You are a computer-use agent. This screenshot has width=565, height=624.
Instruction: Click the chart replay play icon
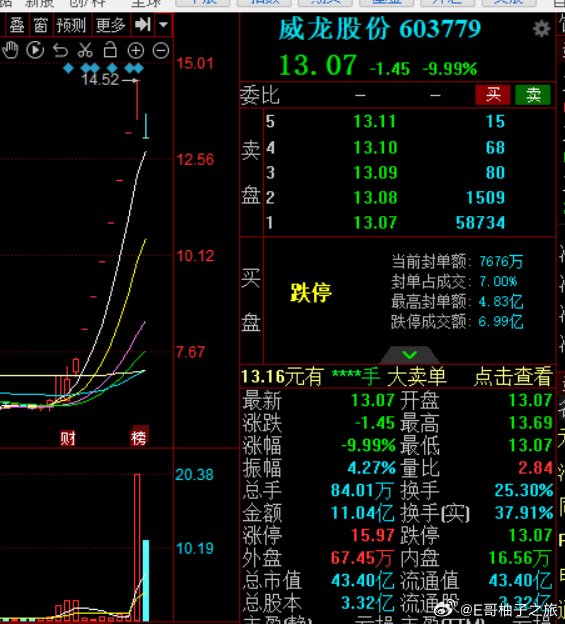tap(35, 50)
